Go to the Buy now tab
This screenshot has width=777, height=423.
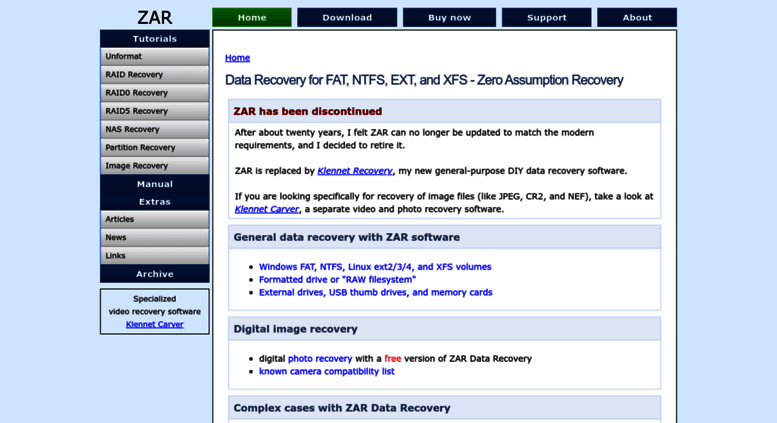click(x=449, y=17)
